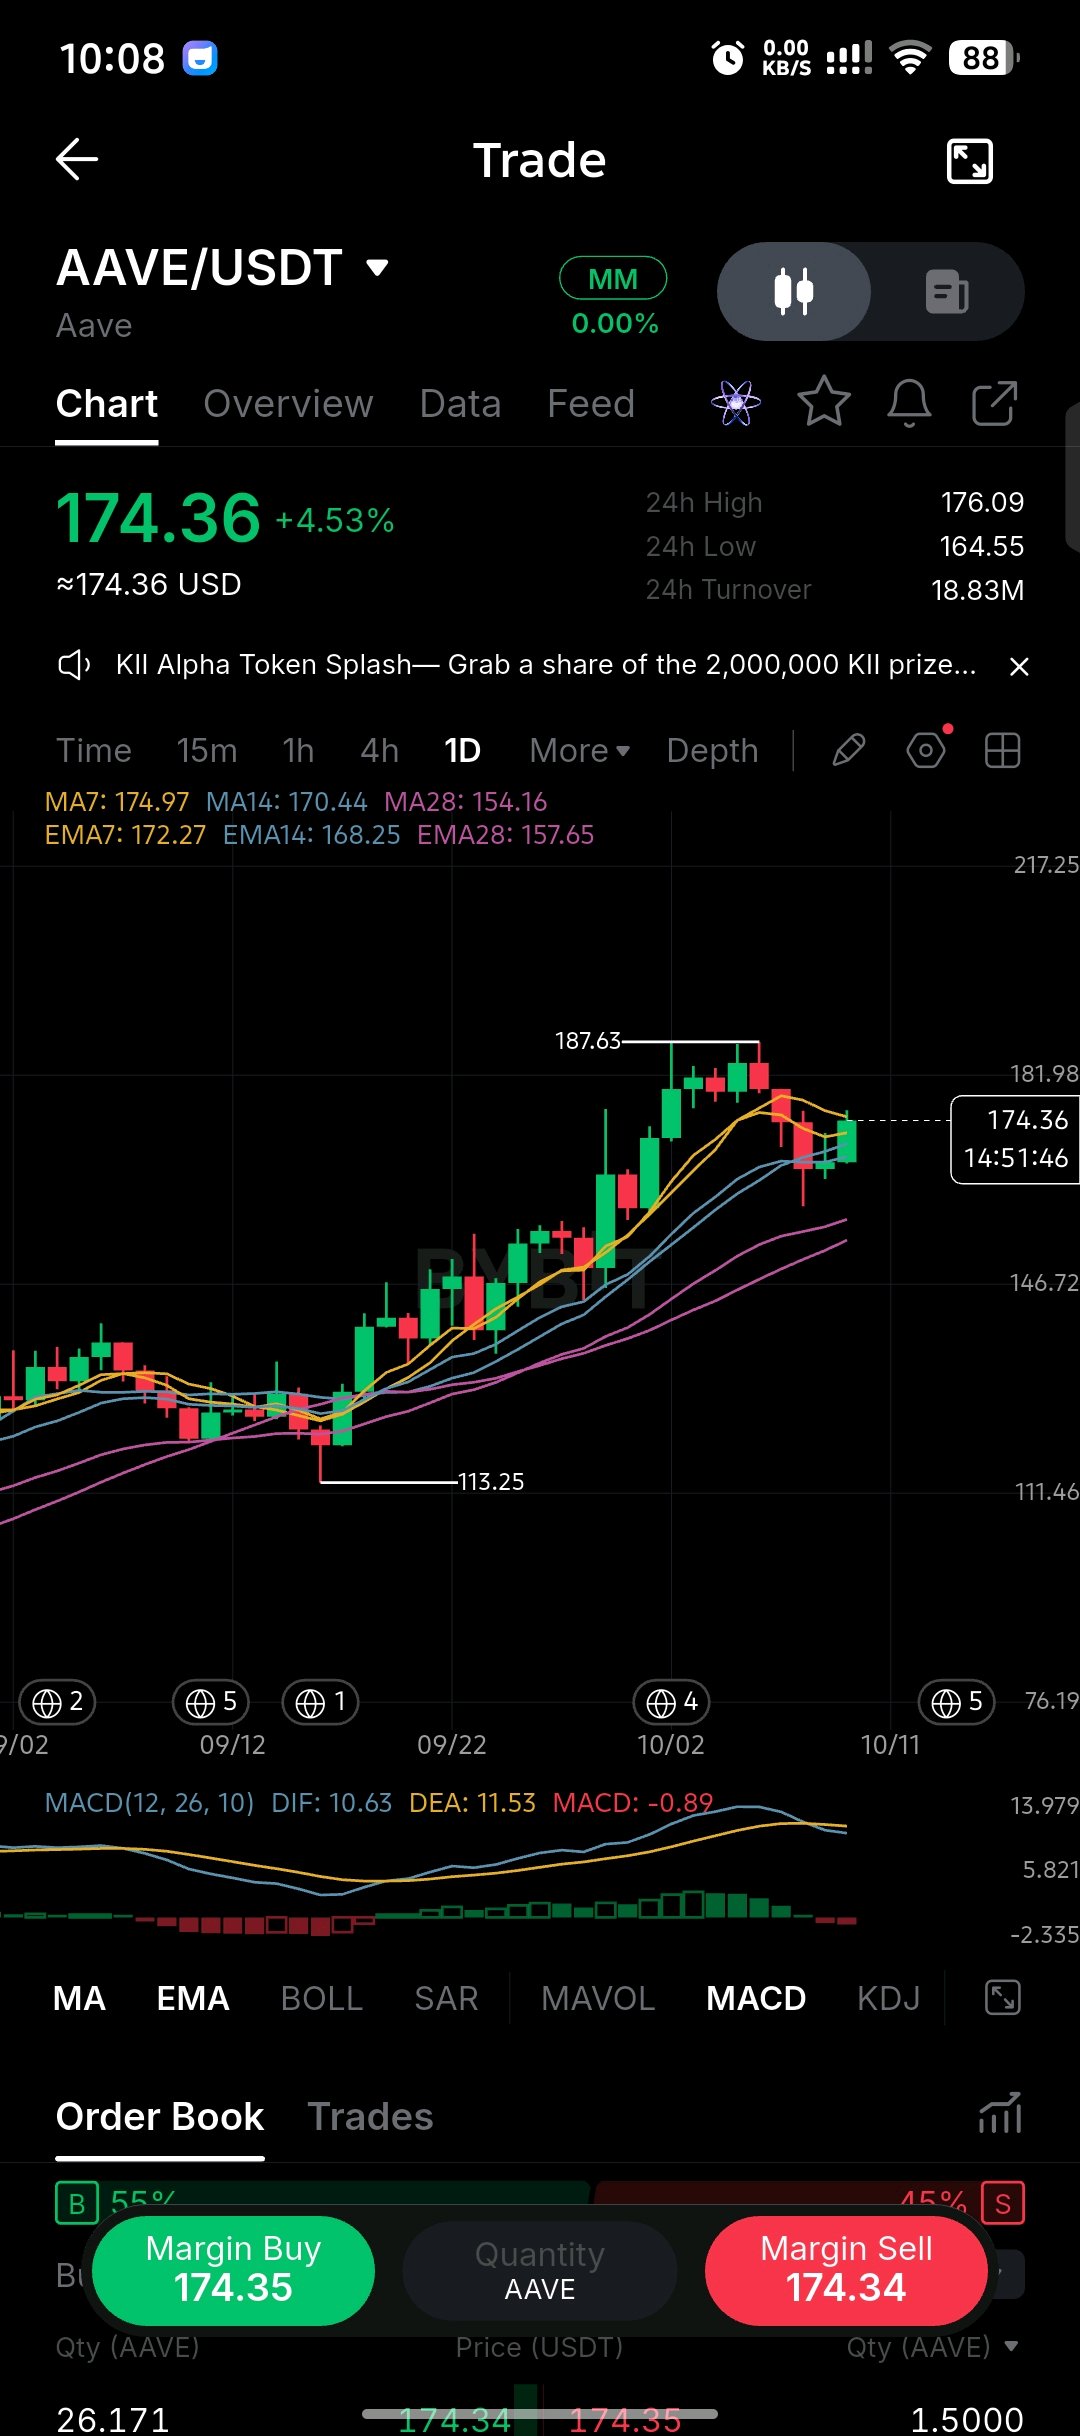Switch to order form mode

pos(947,292)
